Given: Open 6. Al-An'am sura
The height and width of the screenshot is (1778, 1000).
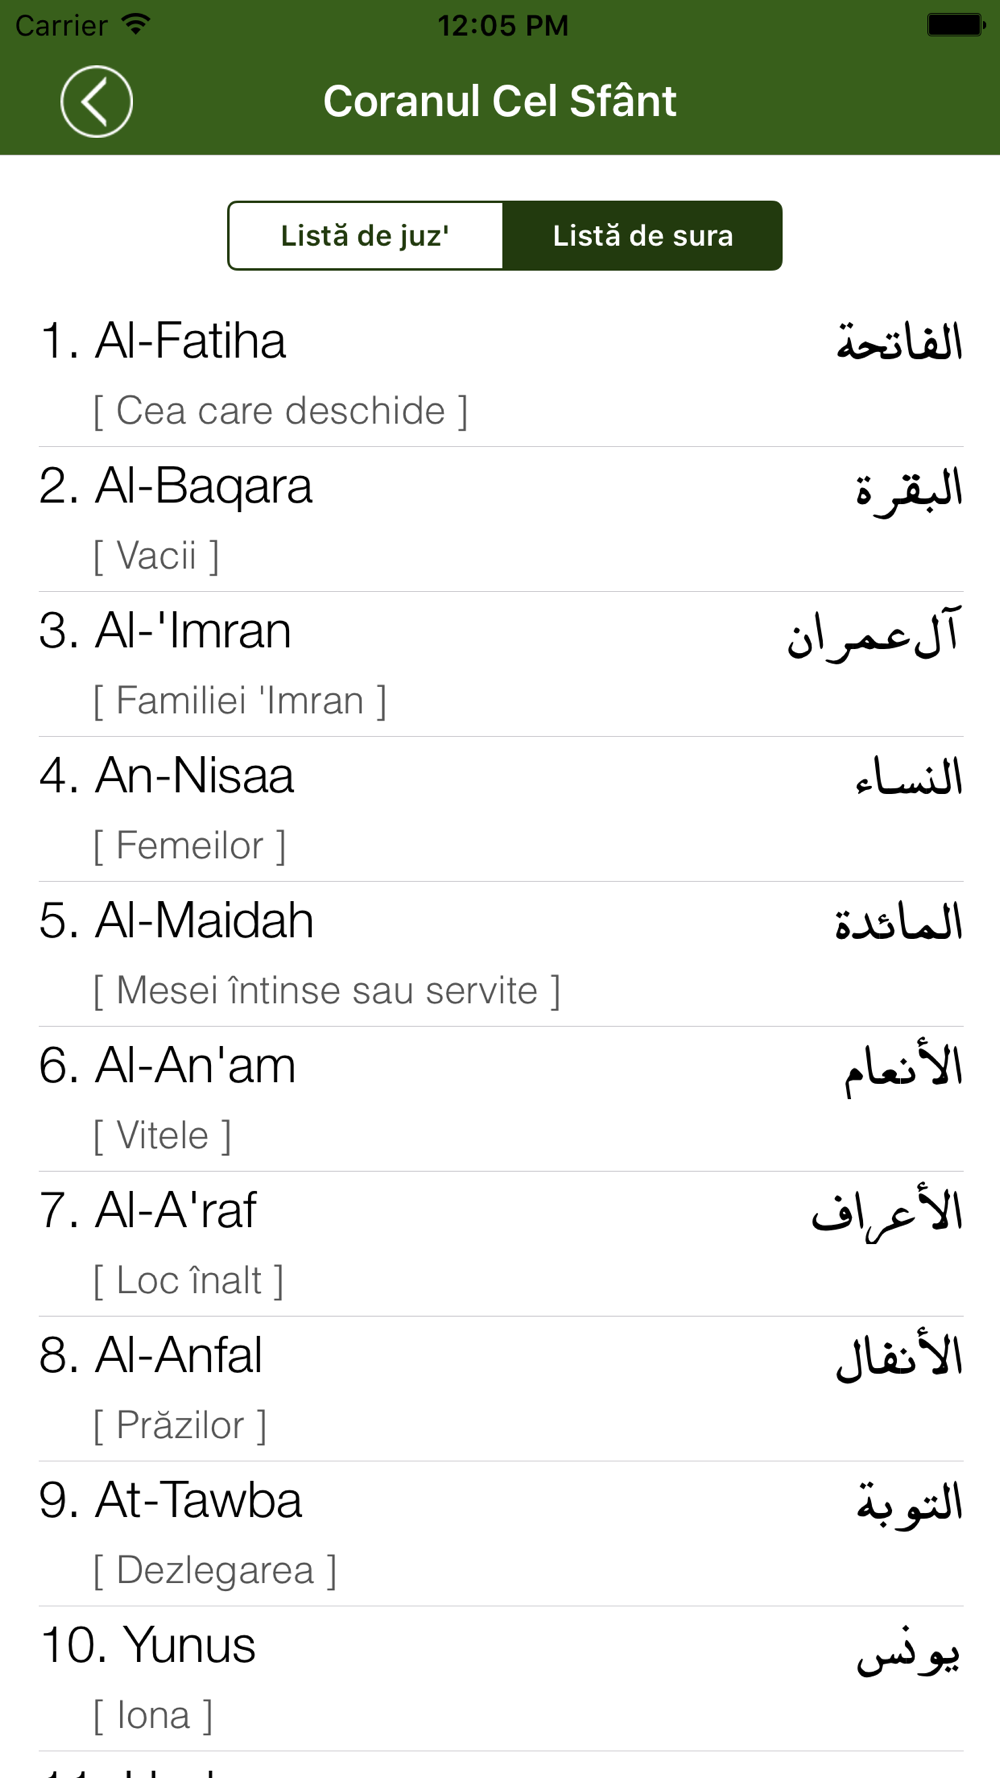Looking at the screenshot, I should click(500, 1099).
